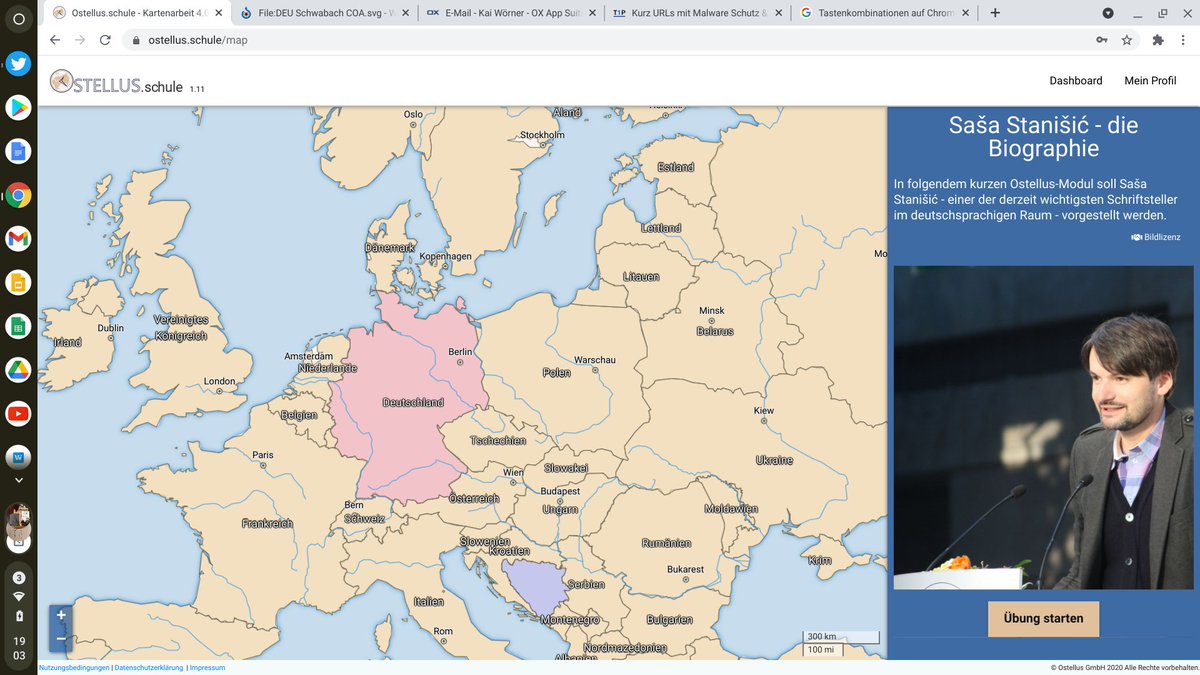Viewport: 1200px width, 675px height.
Task: Click the Ukraine country label
Action: click(774, 460)
